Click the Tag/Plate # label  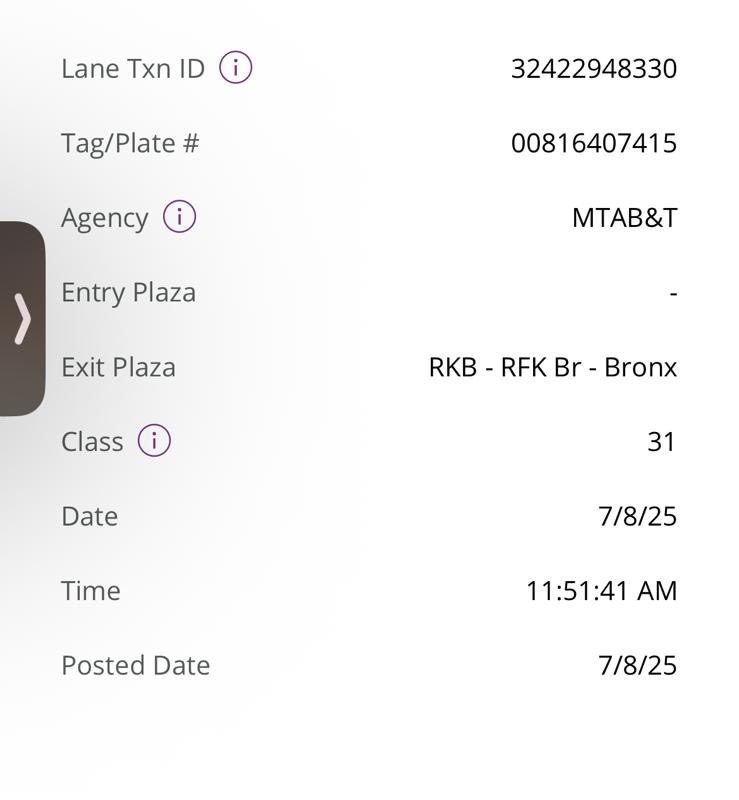click(x=130, y=143)
